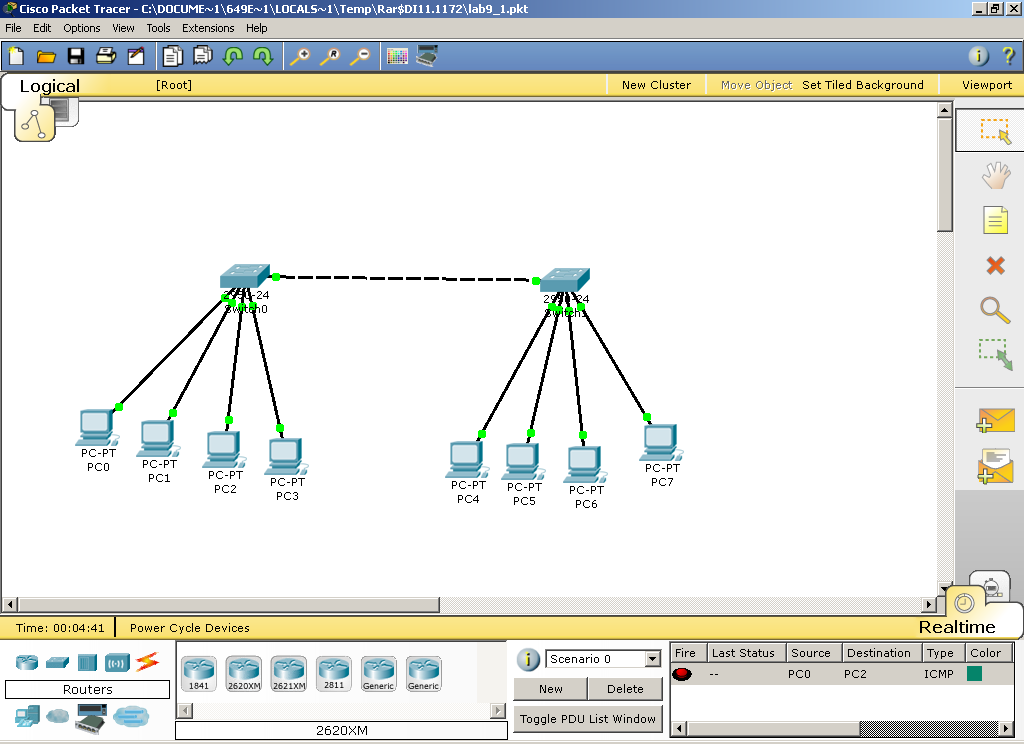Open the Help menu
The width and height of the screenshot is (1024, 744).
257,28
